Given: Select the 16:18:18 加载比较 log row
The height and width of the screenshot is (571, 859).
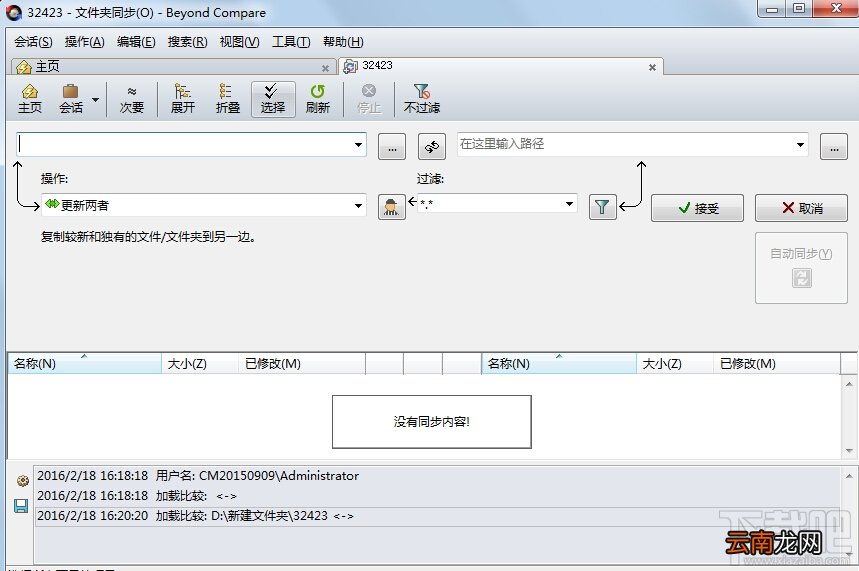Looking at the screenshot, I should (x=438, y=496).
